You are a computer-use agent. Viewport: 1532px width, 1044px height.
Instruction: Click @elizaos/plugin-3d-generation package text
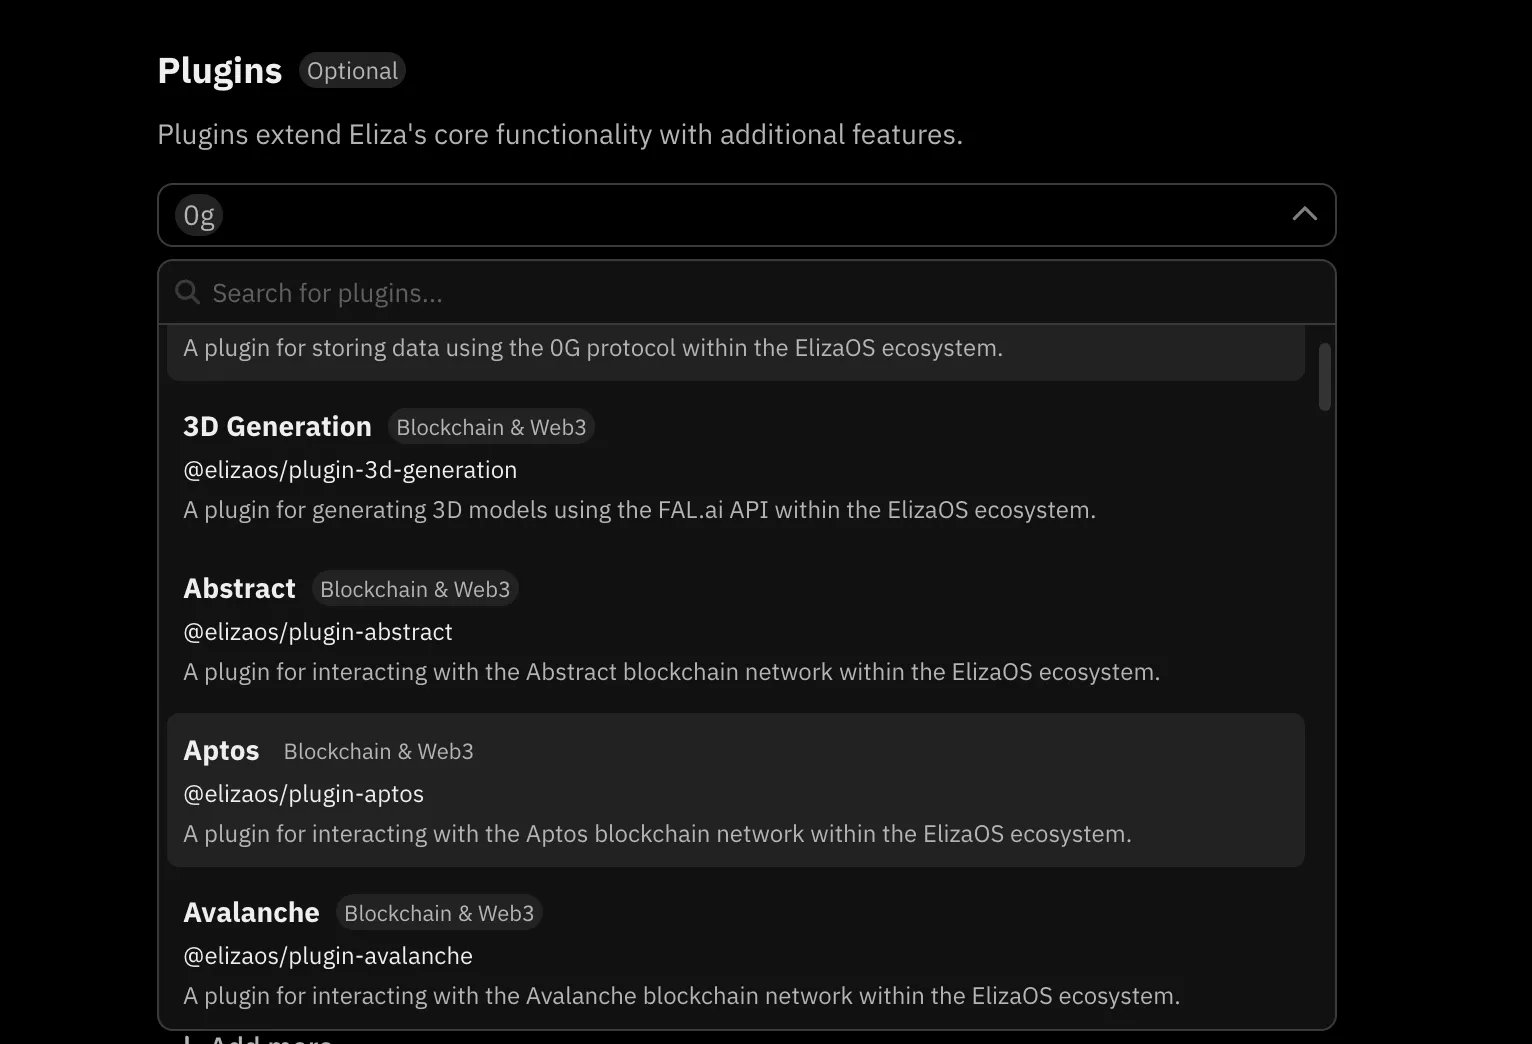350,470
